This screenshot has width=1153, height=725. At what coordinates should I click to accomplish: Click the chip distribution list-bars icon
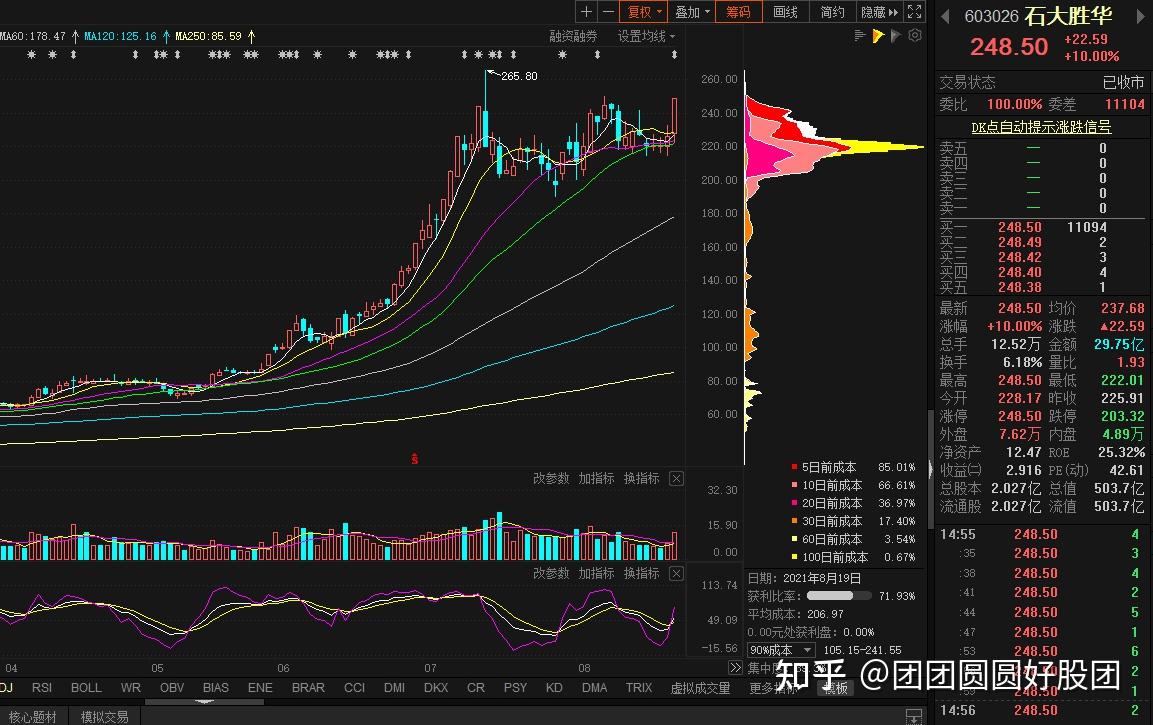(860, 35)
